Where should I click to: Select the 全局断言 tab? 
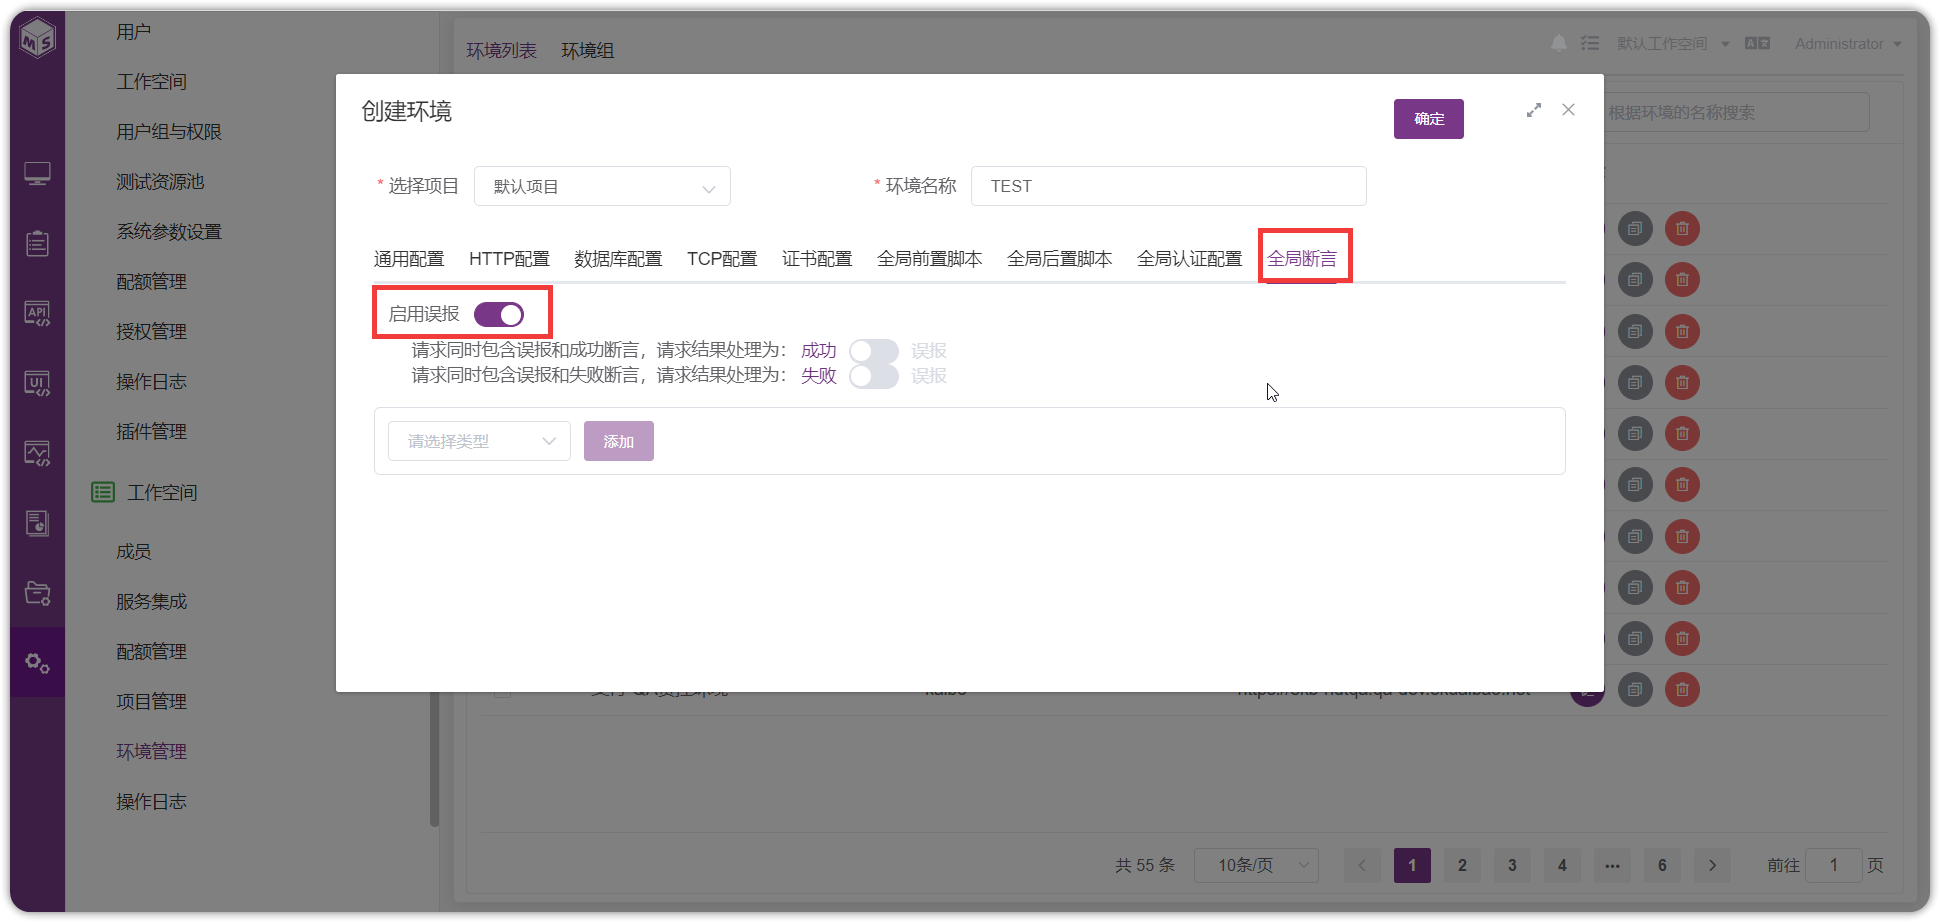pyautogui.click(x=1302, y=259)
